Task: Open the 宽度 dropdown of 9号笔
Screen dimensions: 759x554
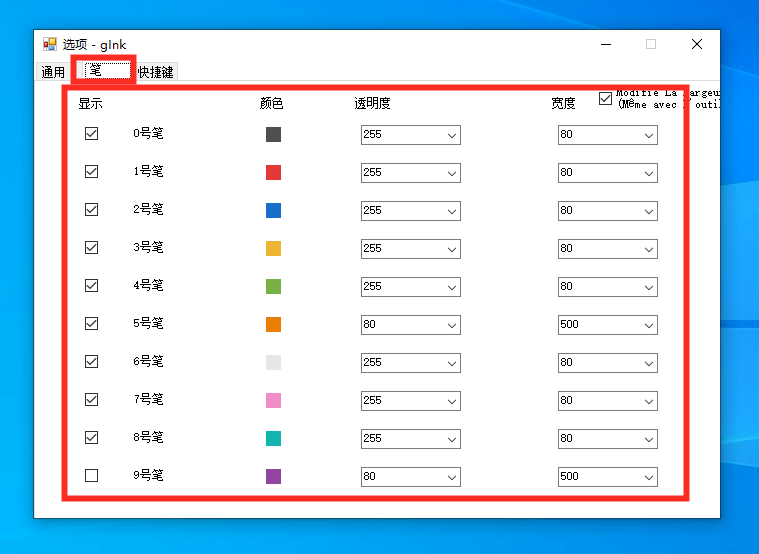Action: point(607,477)
